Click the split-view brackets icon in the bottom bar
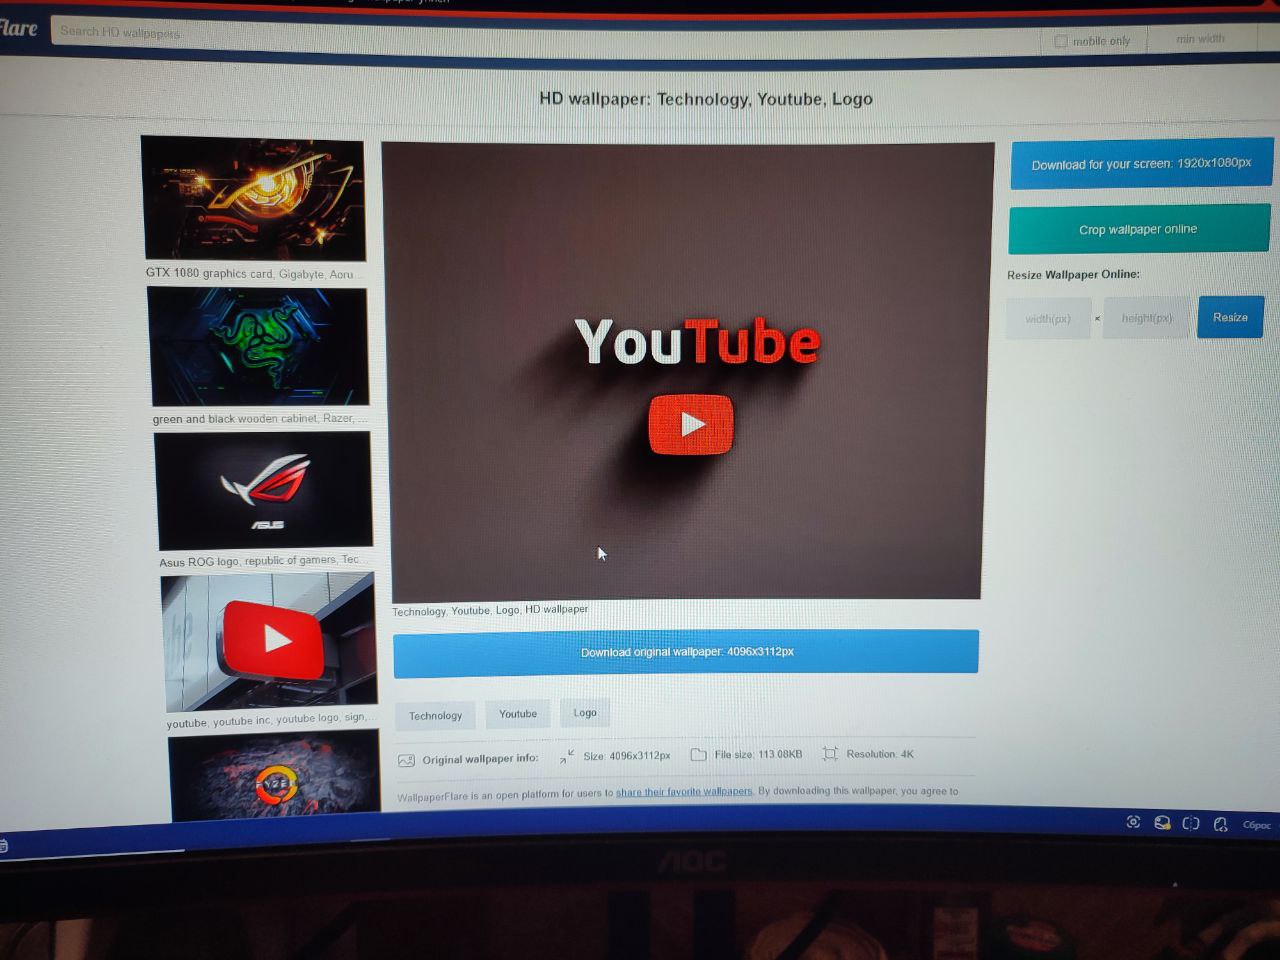 pyautogui.click(x=1191, y=823)
